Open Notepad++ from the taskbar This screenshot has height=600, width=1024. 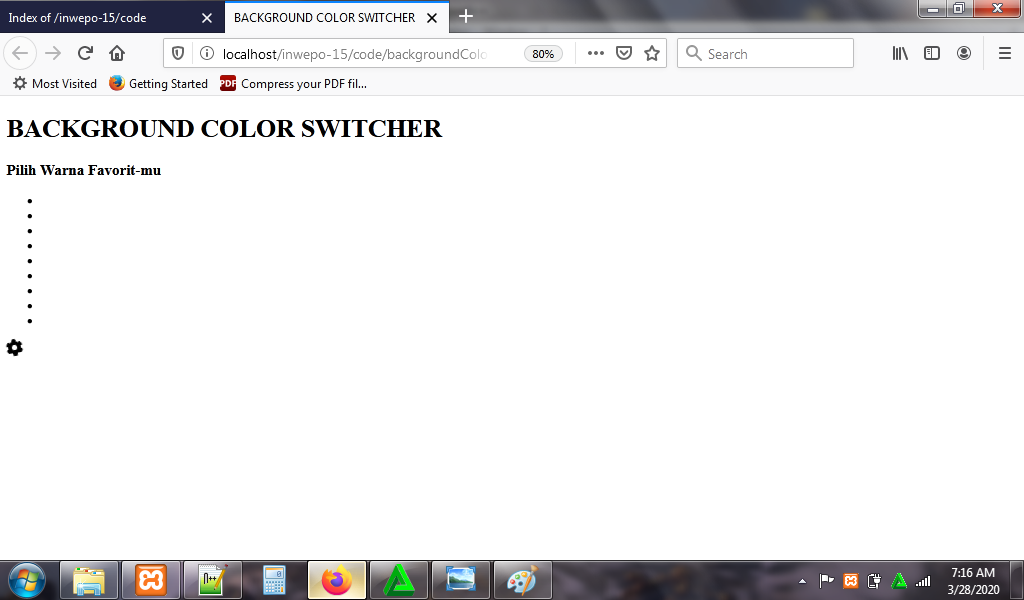point(213,580)
